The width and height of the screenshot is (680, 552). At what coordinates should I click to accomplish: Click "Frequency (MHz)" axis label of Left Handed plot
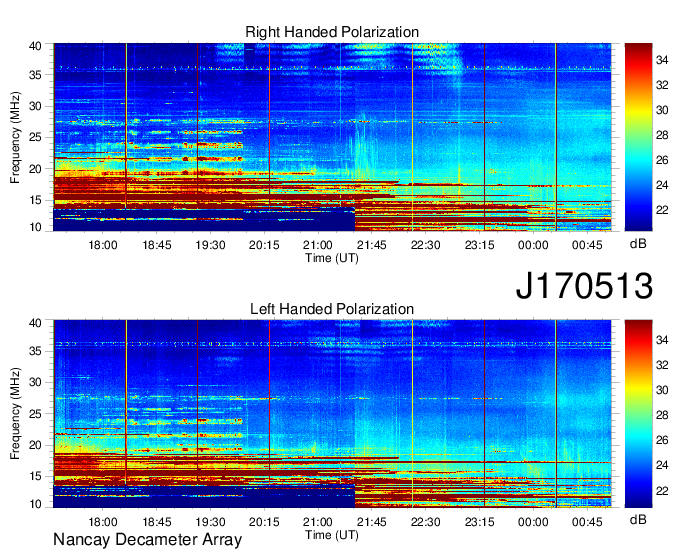click(x=15, y=414)
